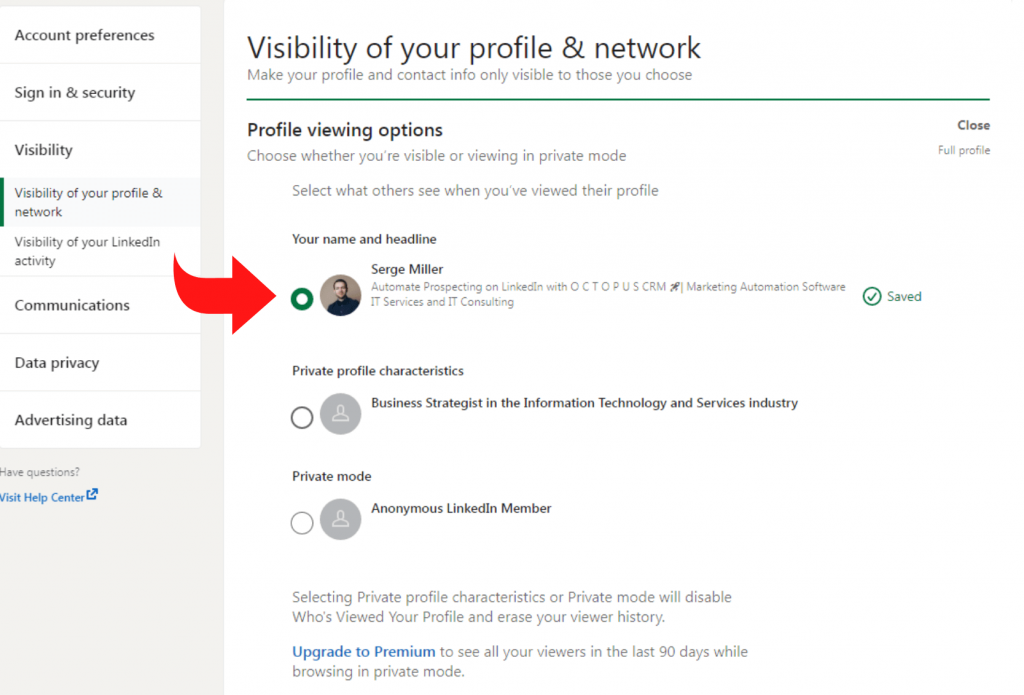The width and height of the screenshot is (1024, 695).
Task: Expand the Visibility section in the sidebar
Action: click(x=43, y=148)
